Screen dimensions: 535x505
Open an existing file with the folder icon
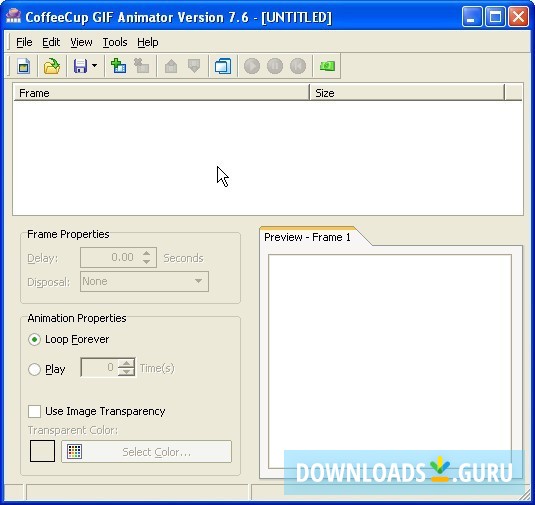[x=52, y=66]
